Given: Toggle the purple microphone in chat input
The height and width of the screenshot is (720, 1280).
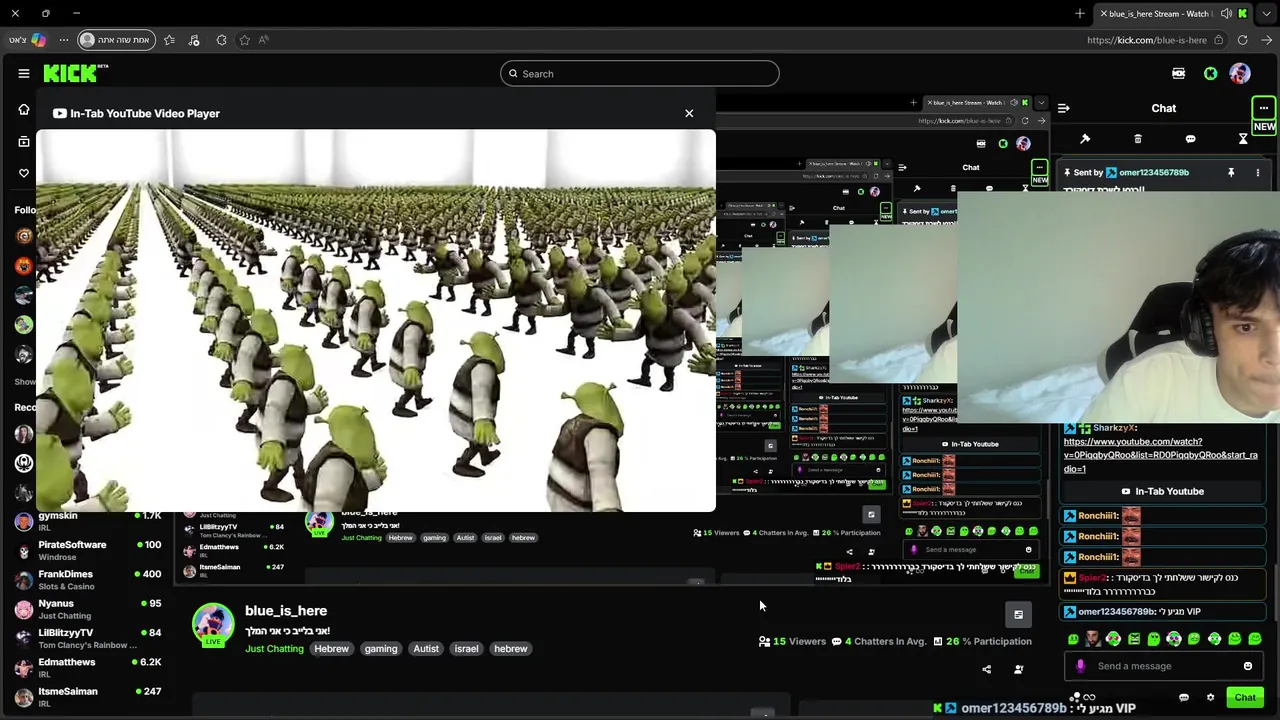Looking at the screenshot, I should 1080,666.
